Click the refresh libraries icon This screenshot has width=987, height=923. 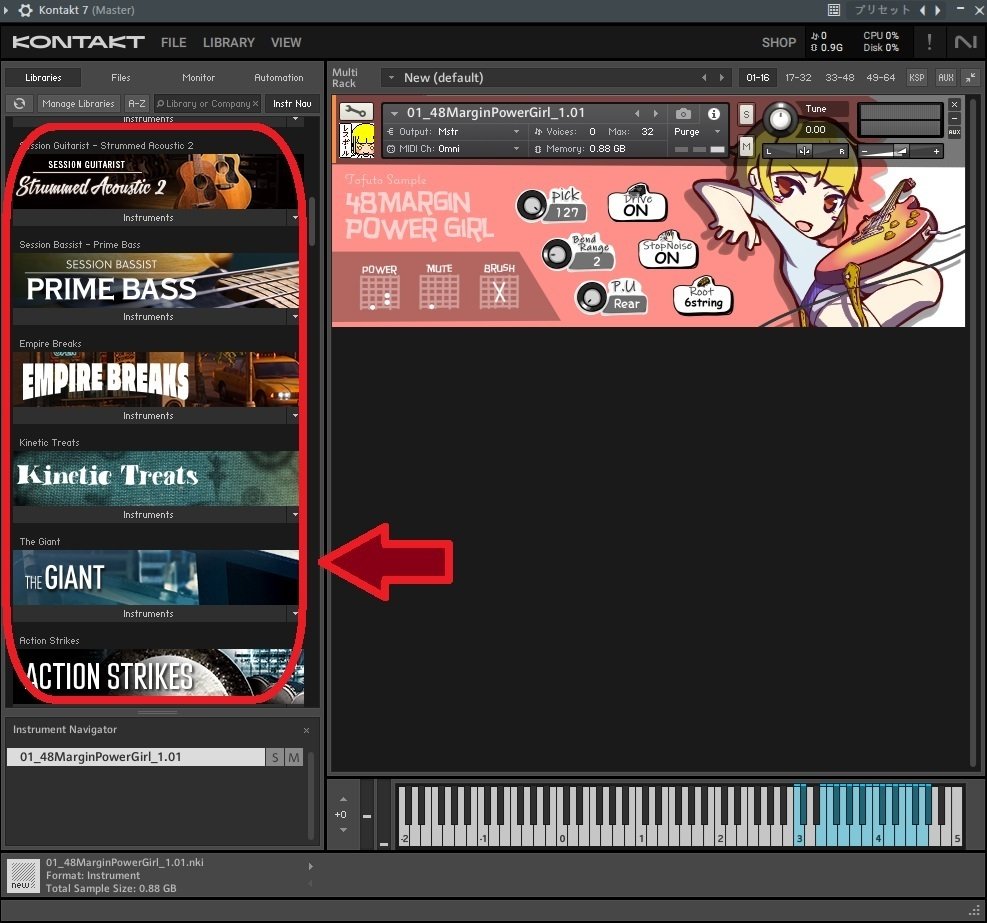tap(20, 103)
